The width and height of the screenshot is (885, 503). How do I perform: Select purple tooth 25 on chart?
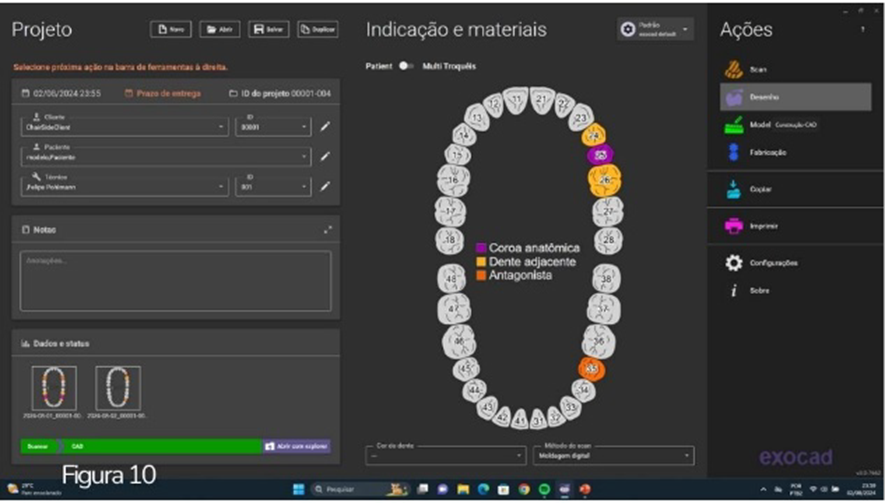point(601,155)
